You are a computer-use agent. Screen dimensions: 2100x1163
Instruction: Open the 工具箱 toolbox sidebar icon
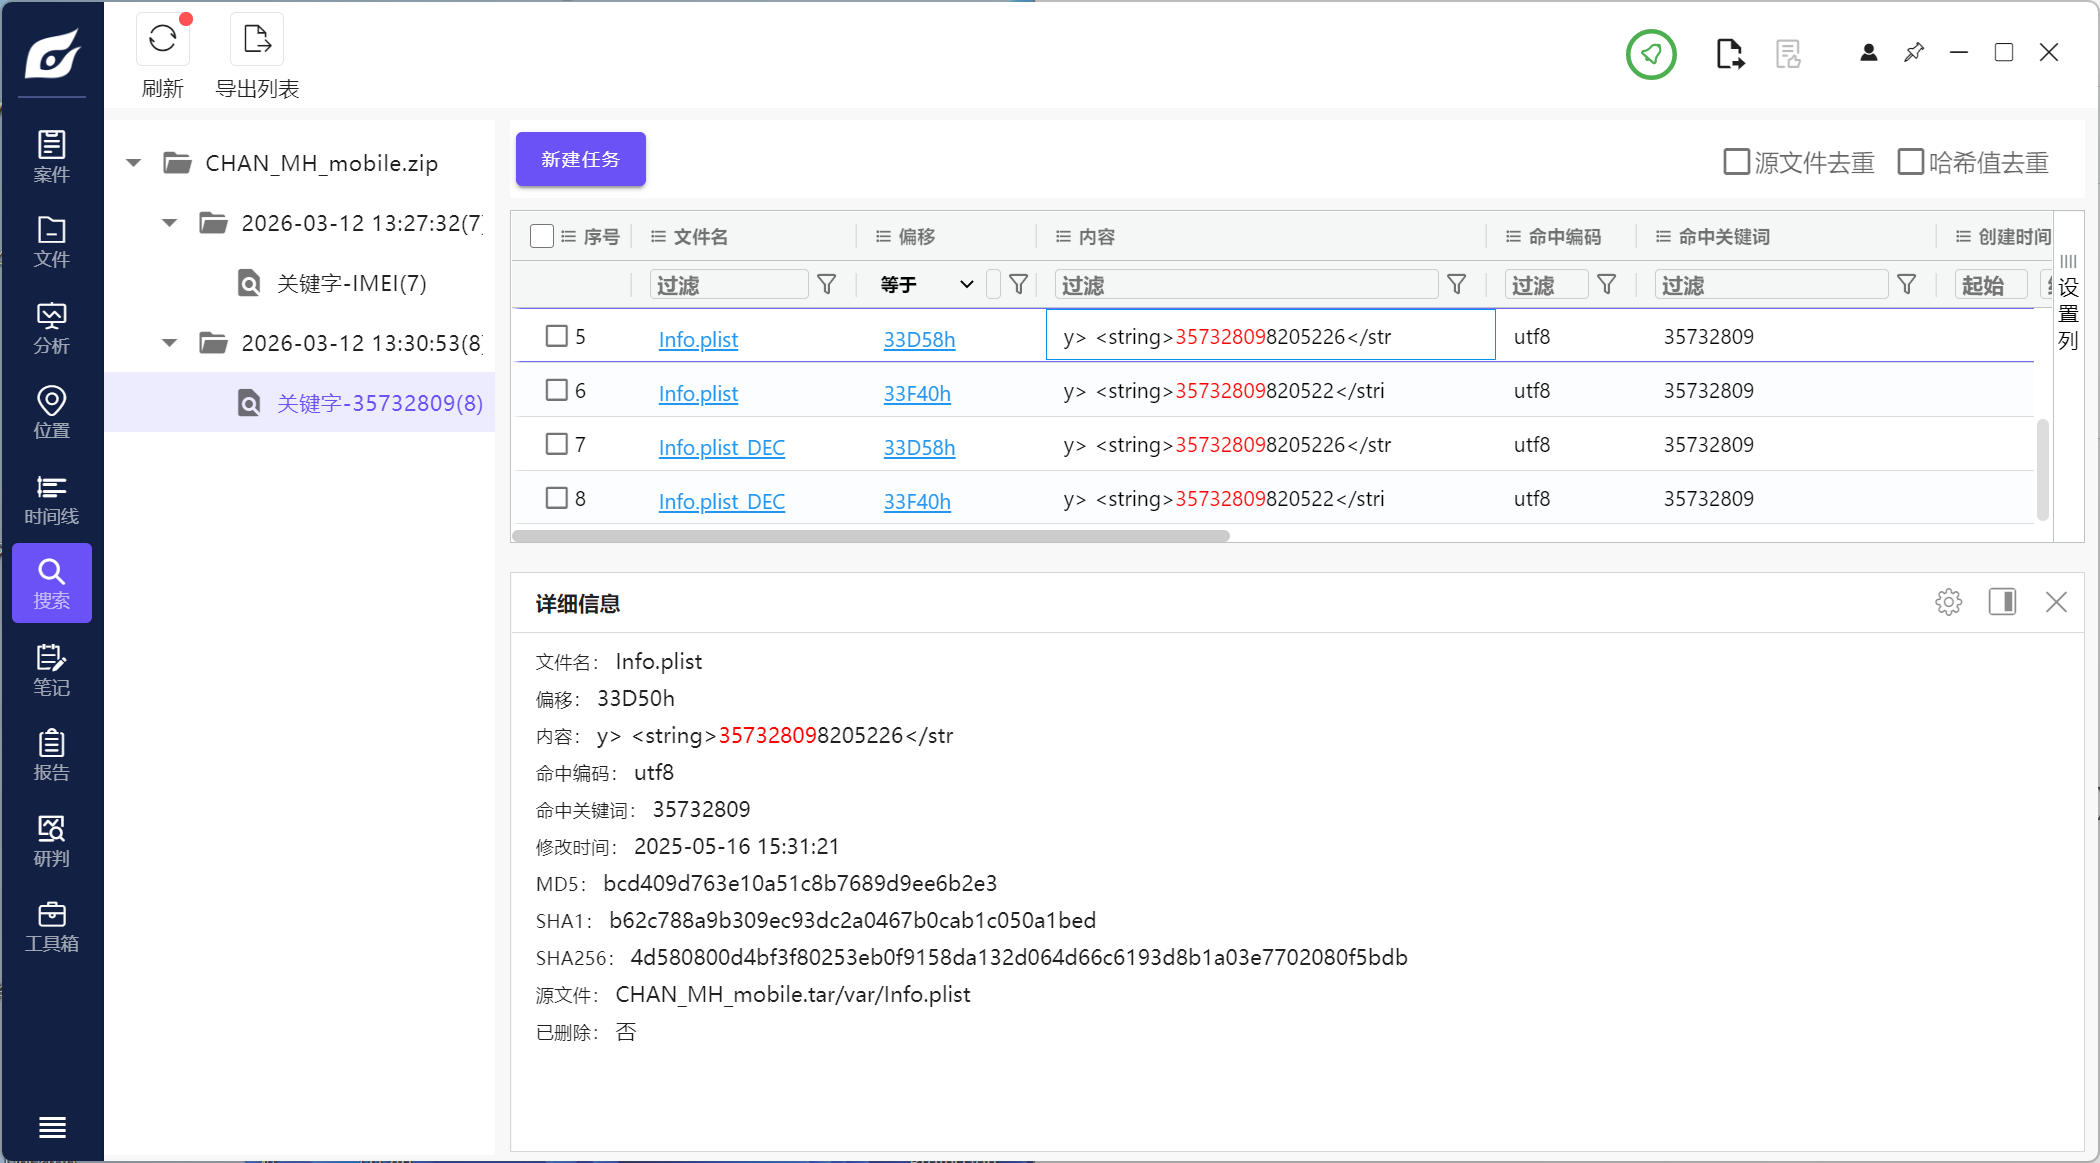pyautogui.click(x=51, y=927)
